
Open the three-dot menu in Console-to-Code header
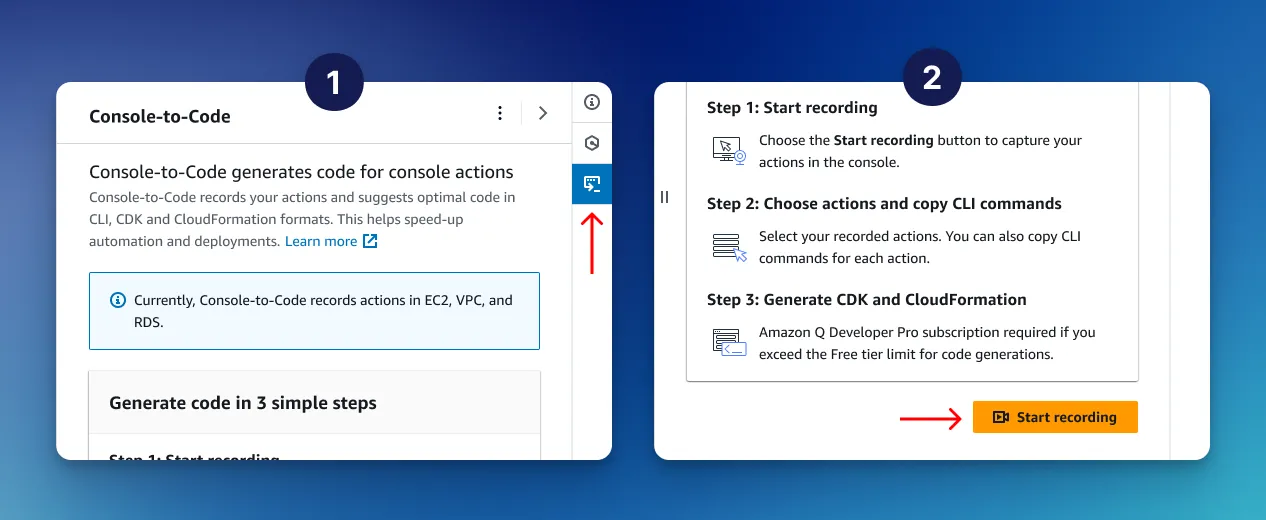[x=500, y=114]
